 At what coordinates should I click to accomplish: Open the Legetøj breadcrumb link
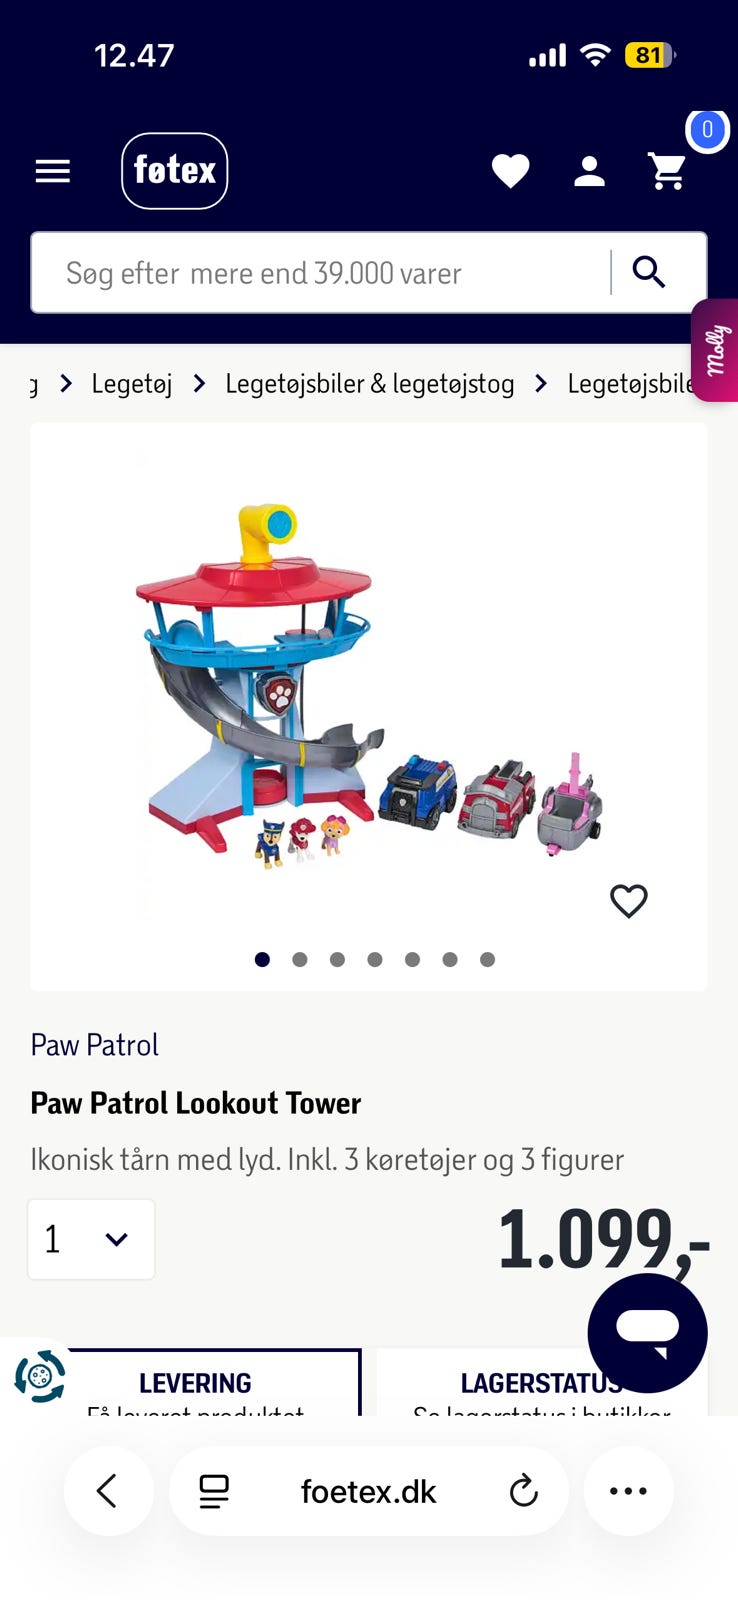click(x=132, y=384)
